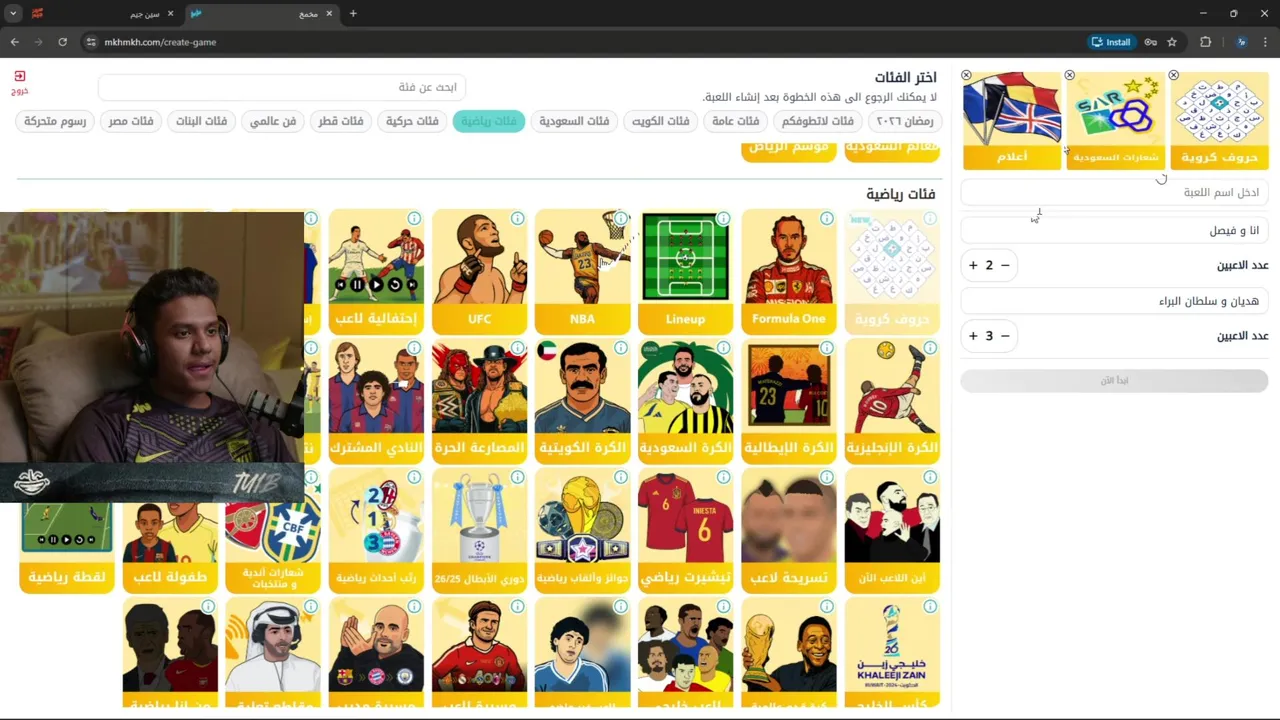Click the ابحث عن فئة search box
The width and height of the screenshot is (1280, 720).
[x=282, y=87]
